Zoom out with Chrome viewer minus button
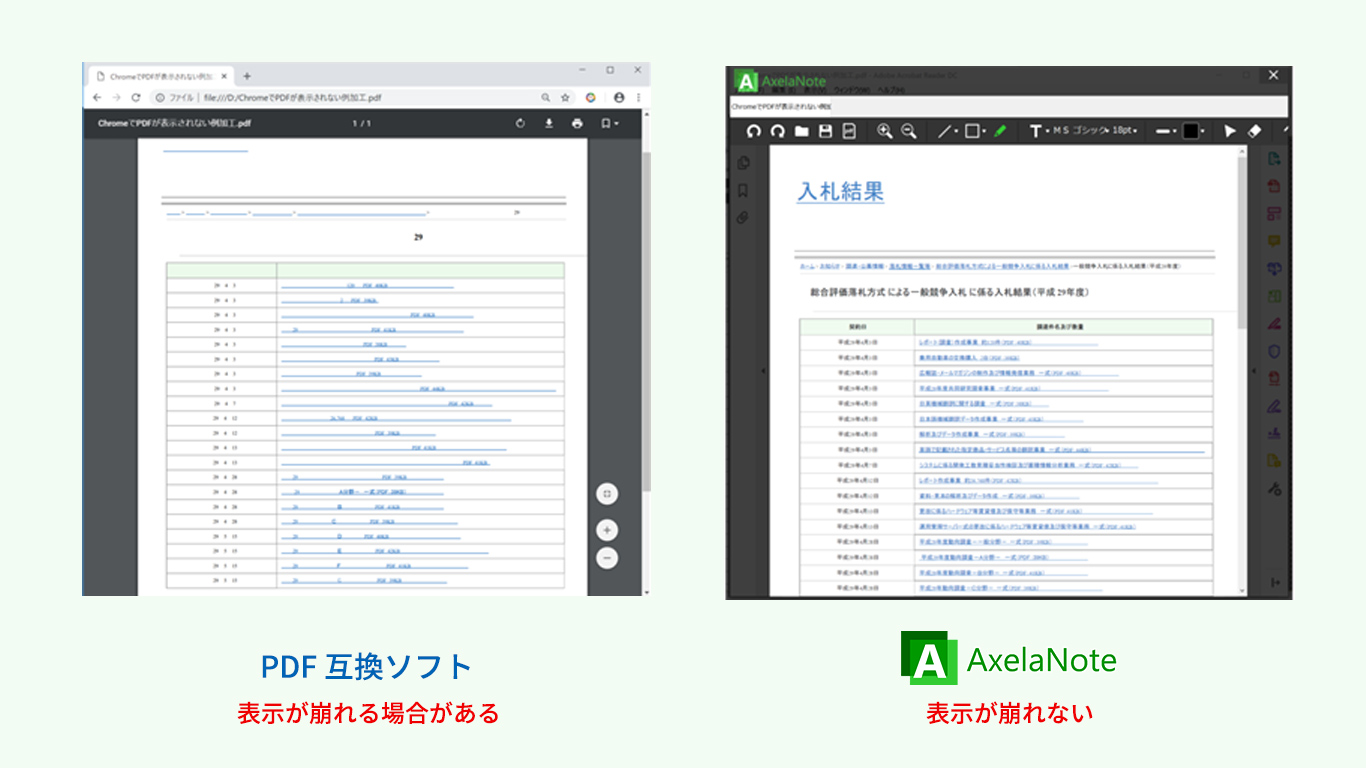This screenshot has height=768, width=1366. [607, 558]
